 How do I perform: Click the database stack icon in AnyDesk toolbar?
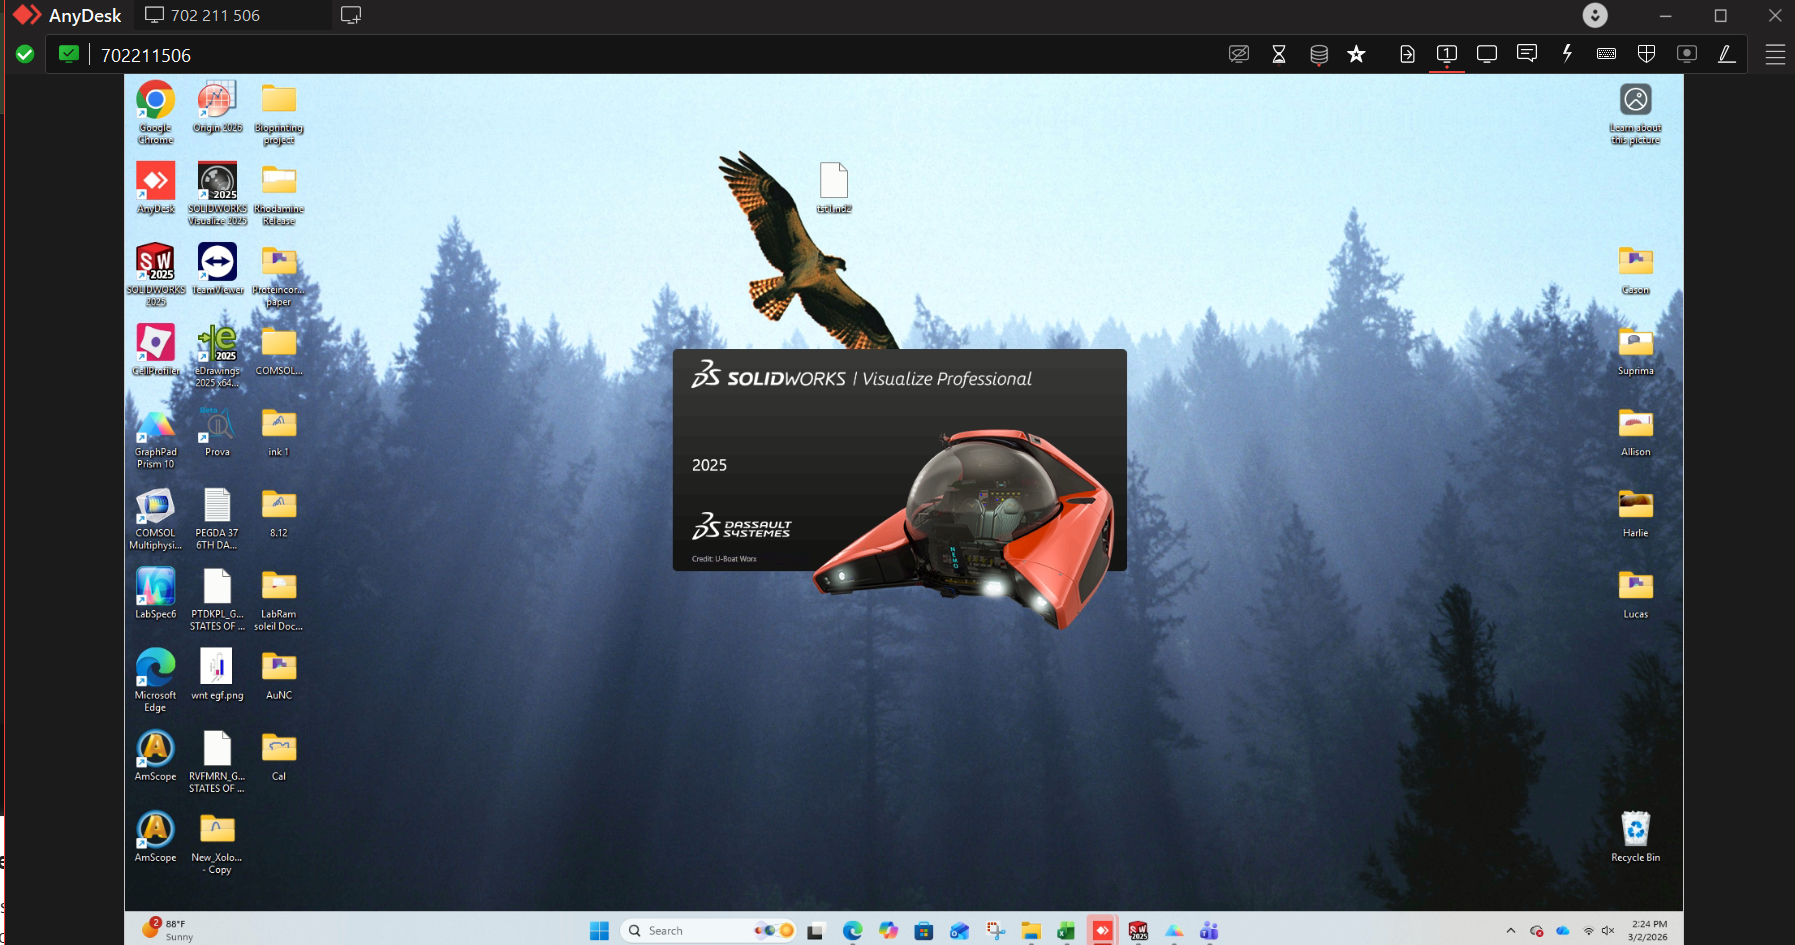pyautogui.click(x=1319, y=55)
